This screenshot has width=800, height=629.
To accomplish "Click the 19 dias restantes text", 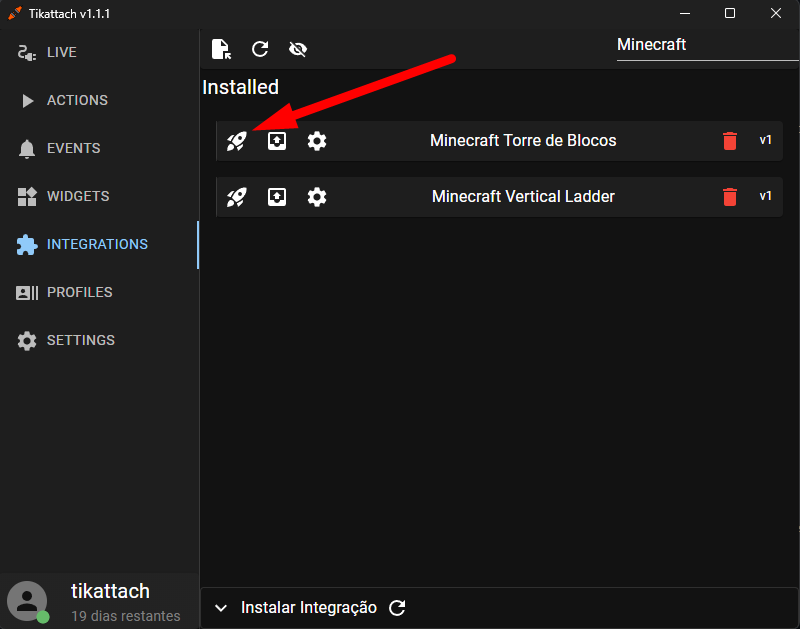I will 126,616.
